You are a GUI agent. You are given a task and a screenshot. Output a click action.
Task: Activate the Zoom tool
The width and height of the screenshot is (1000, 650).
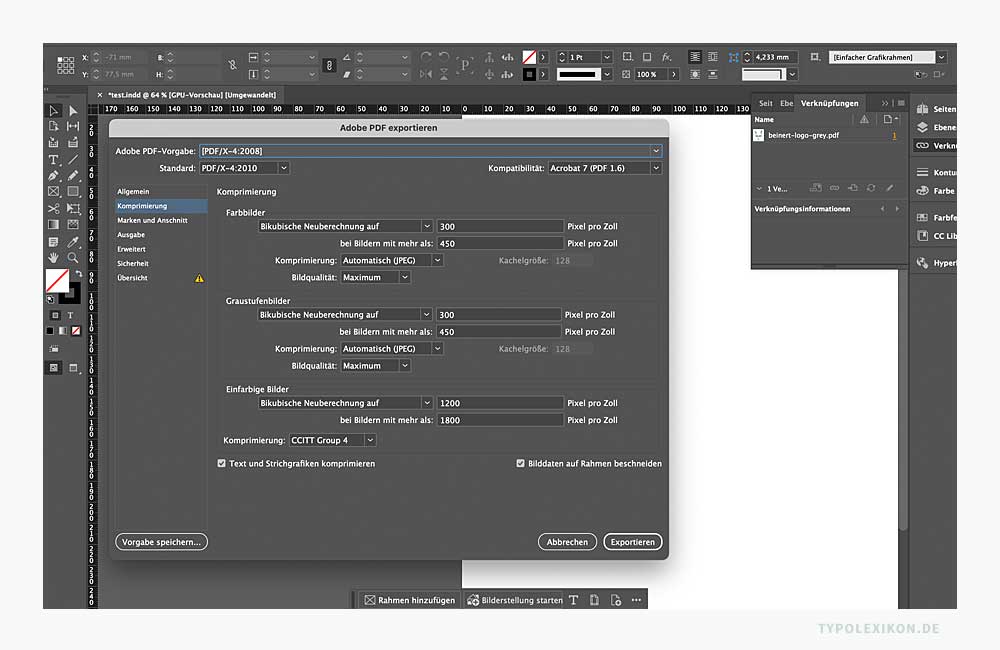point(73,259)
